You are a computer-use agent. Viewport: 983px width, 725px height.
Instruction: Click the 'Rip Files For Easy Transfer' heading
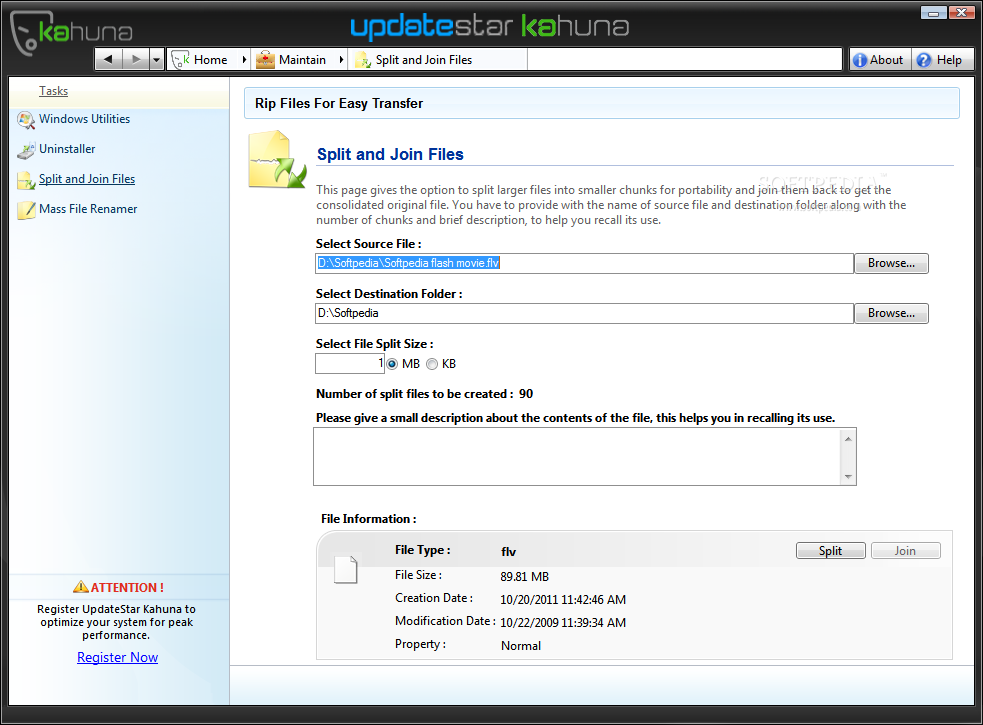[339, 103]
